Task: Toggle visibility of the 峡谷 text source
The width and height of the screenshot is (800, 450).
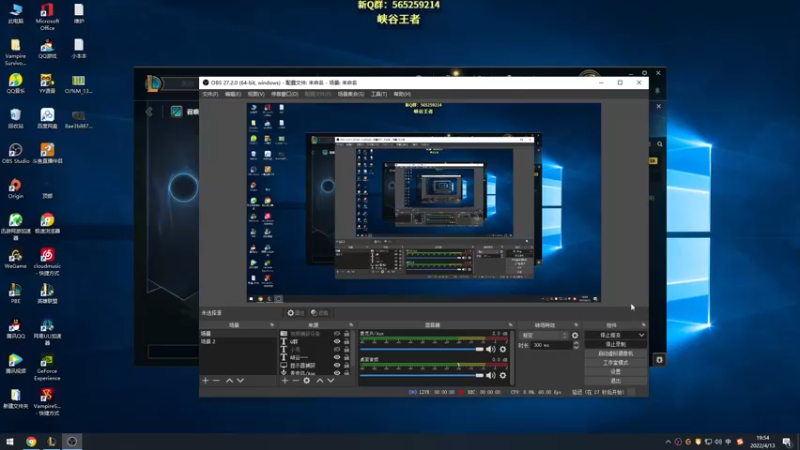Action: [x=337, y=357]
